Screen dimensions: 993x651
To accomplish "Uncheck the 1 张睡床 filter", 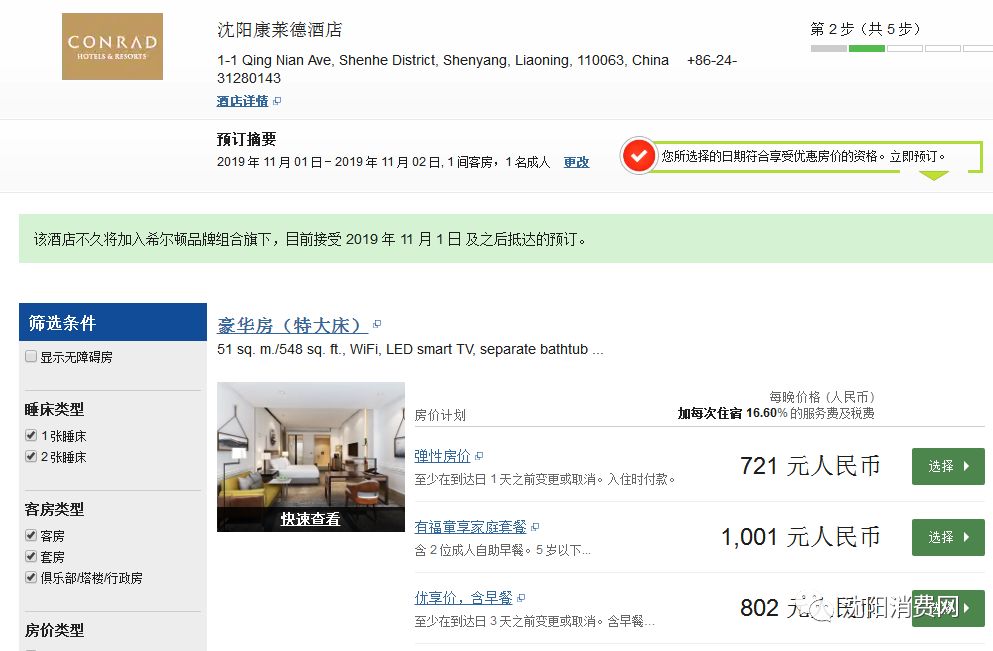I will [31, 436].
